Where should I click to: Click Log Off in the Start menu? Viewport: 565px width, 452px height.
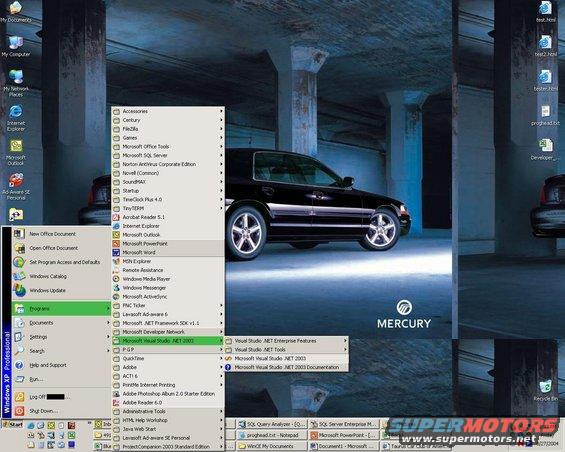[x=61, y=397]
